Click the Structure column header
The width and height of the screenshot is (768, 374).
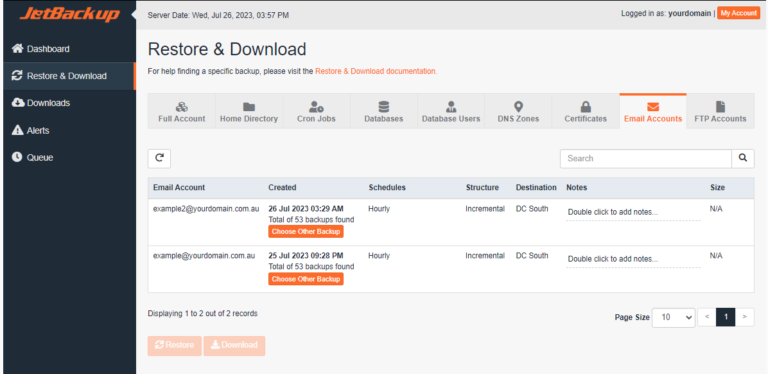482,187
